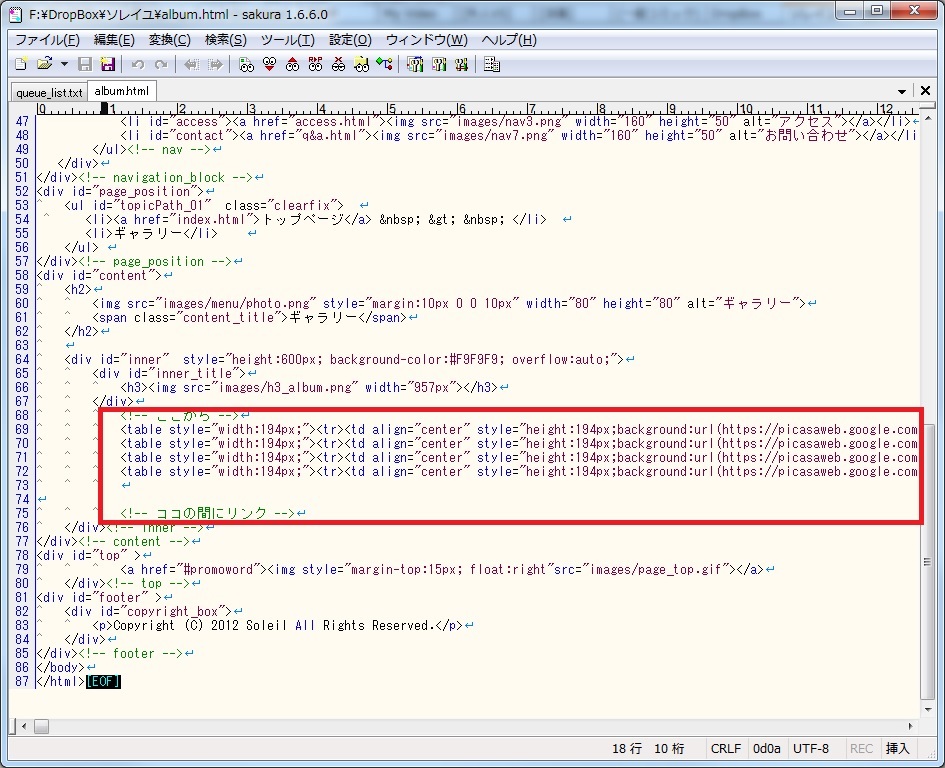Open common settings icon
Screen dimensions: 945x768
462,64
